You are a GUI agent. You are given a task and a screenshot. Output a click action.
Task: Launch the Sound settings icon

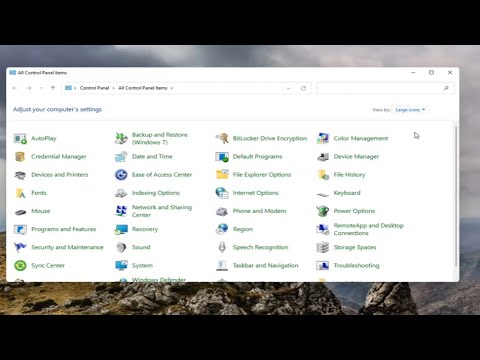pos(121,247)
